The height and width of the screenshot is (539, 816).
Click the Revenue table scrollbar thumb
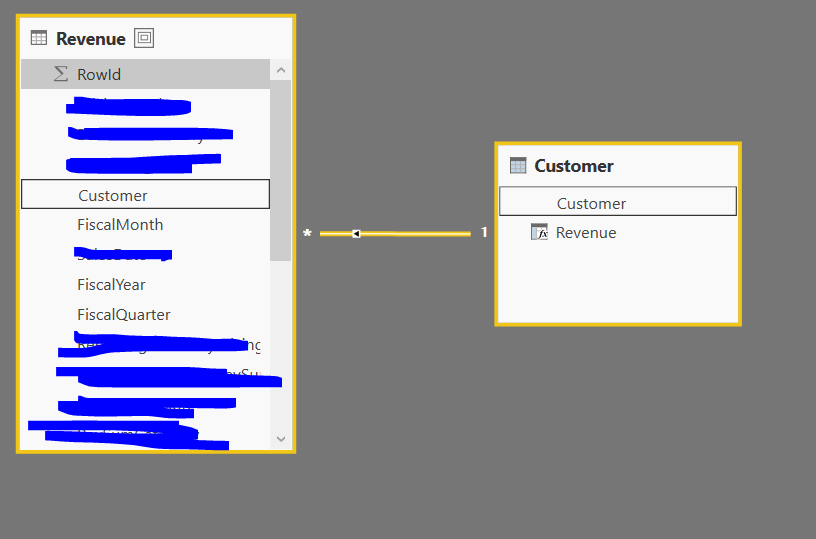tap(281, 170)
